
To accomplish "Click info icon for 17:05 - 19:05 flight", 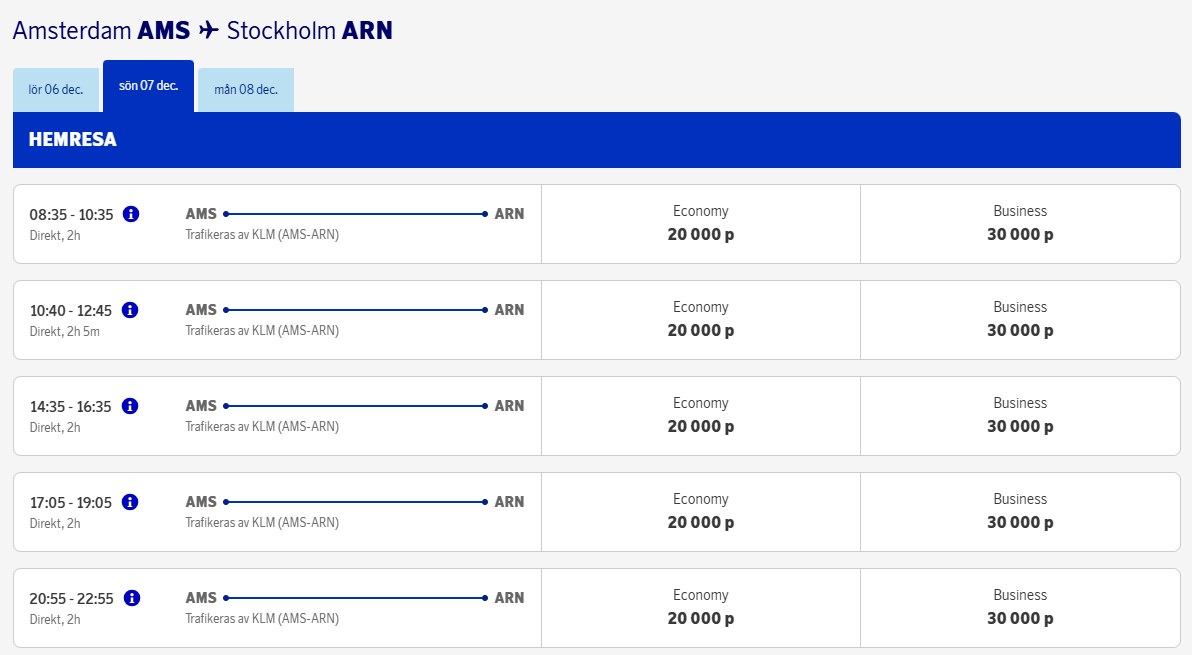I will pyautogui.click(x=130, y=502).
